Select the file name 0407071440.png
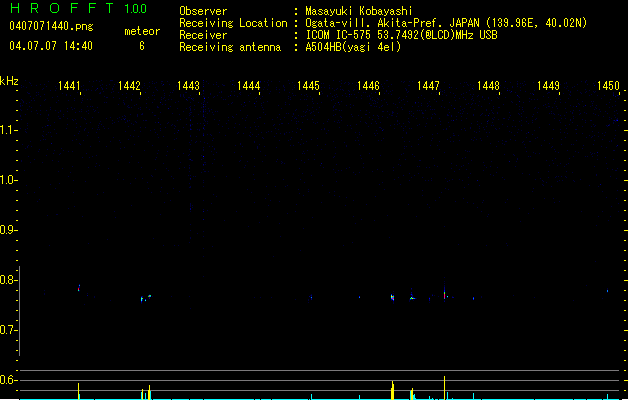 coord(51,26)
